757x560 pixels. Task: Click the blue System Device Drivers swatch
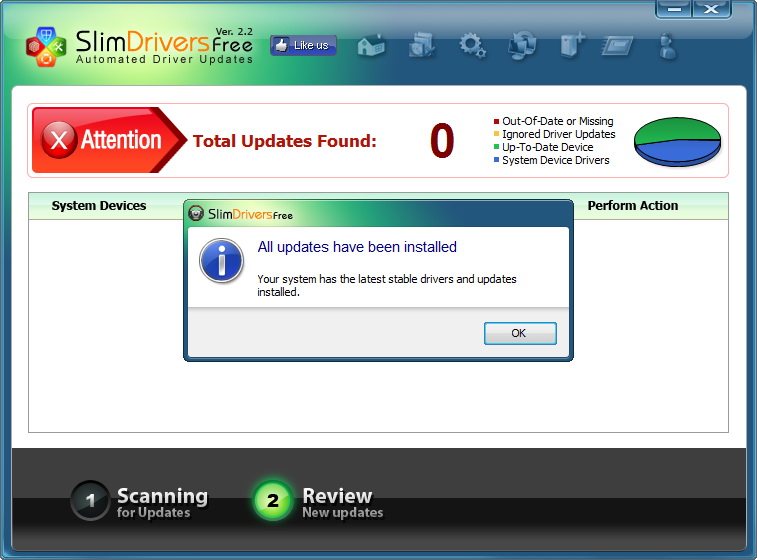pyautogui.click(x=496, y=160)
